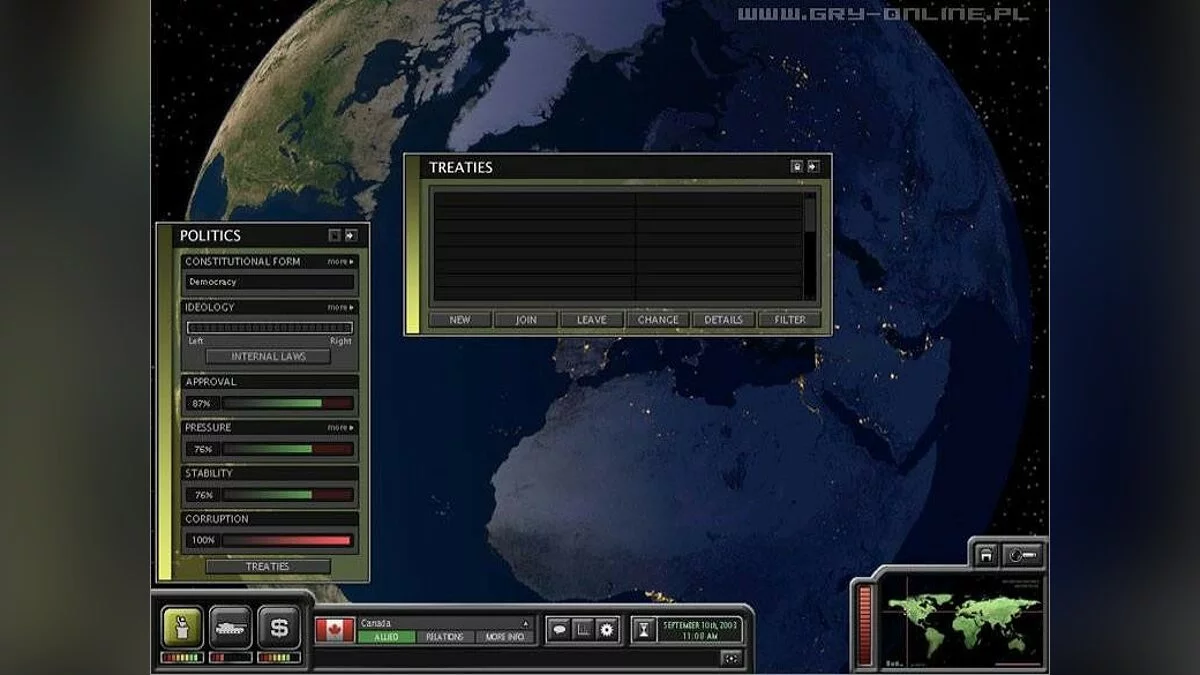Click the 100% corruption value
Image resolution: width=1200 pixels, height=675 pixels.
tap(201, 541)
